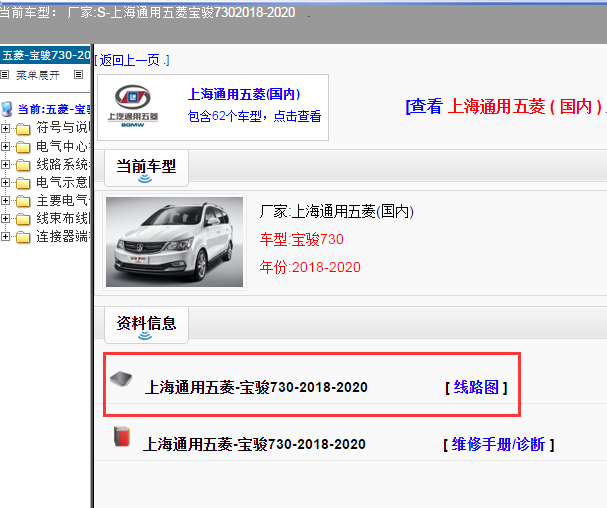The image size is (607, 508).
Task: Click folder icon beside 主要电气
Action: pos(23,201)
